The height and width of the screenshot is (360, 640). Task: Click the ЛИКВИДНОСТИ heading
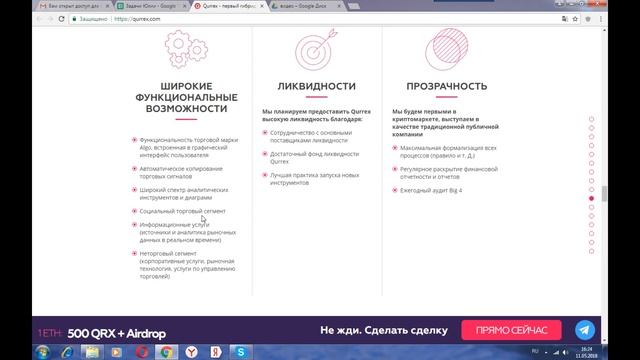coord(317,86)
